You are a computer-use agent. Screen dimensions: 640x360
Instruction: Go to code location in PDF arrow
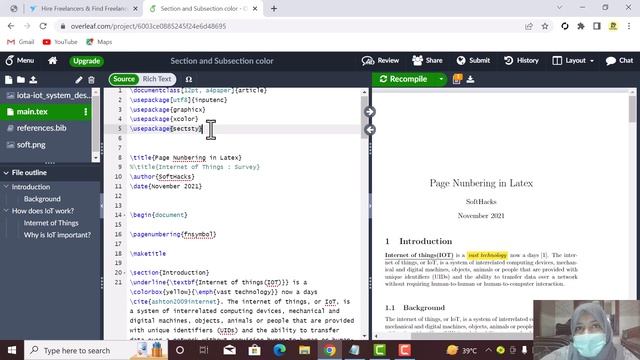click(370, 111)
